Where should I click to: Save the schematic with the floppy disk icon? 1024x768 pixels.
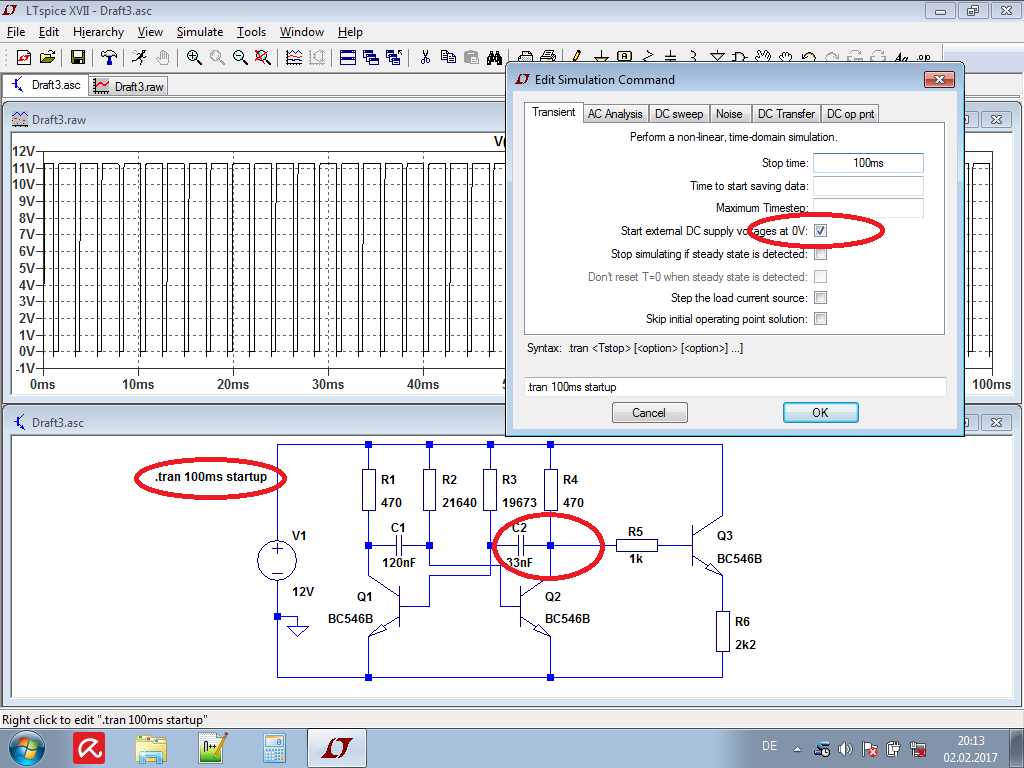[x=78, y=57]
